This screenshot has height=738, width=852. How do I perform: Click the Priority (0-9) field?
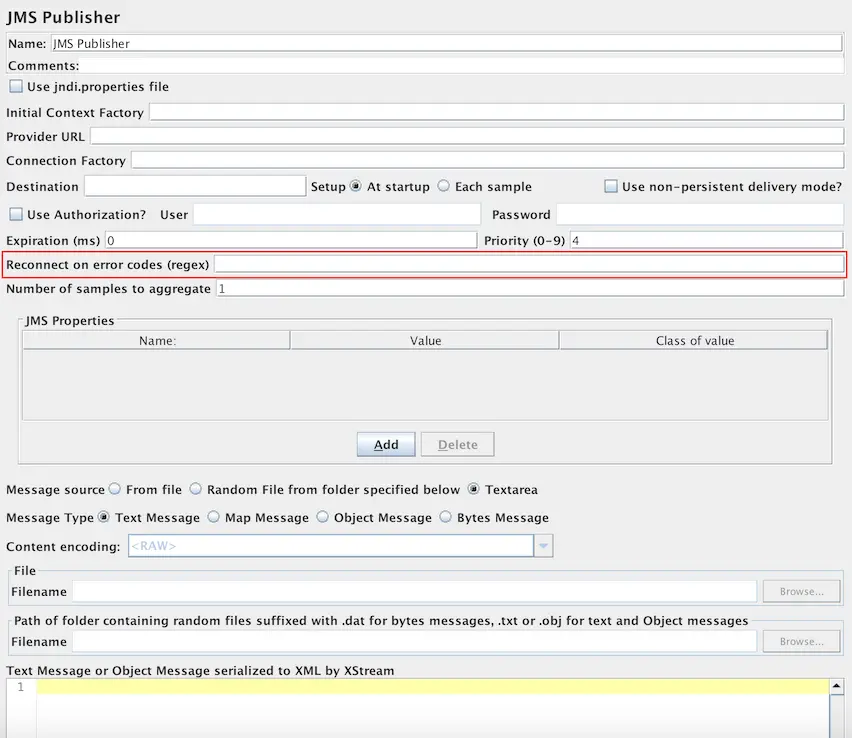(x=706, y=240)
